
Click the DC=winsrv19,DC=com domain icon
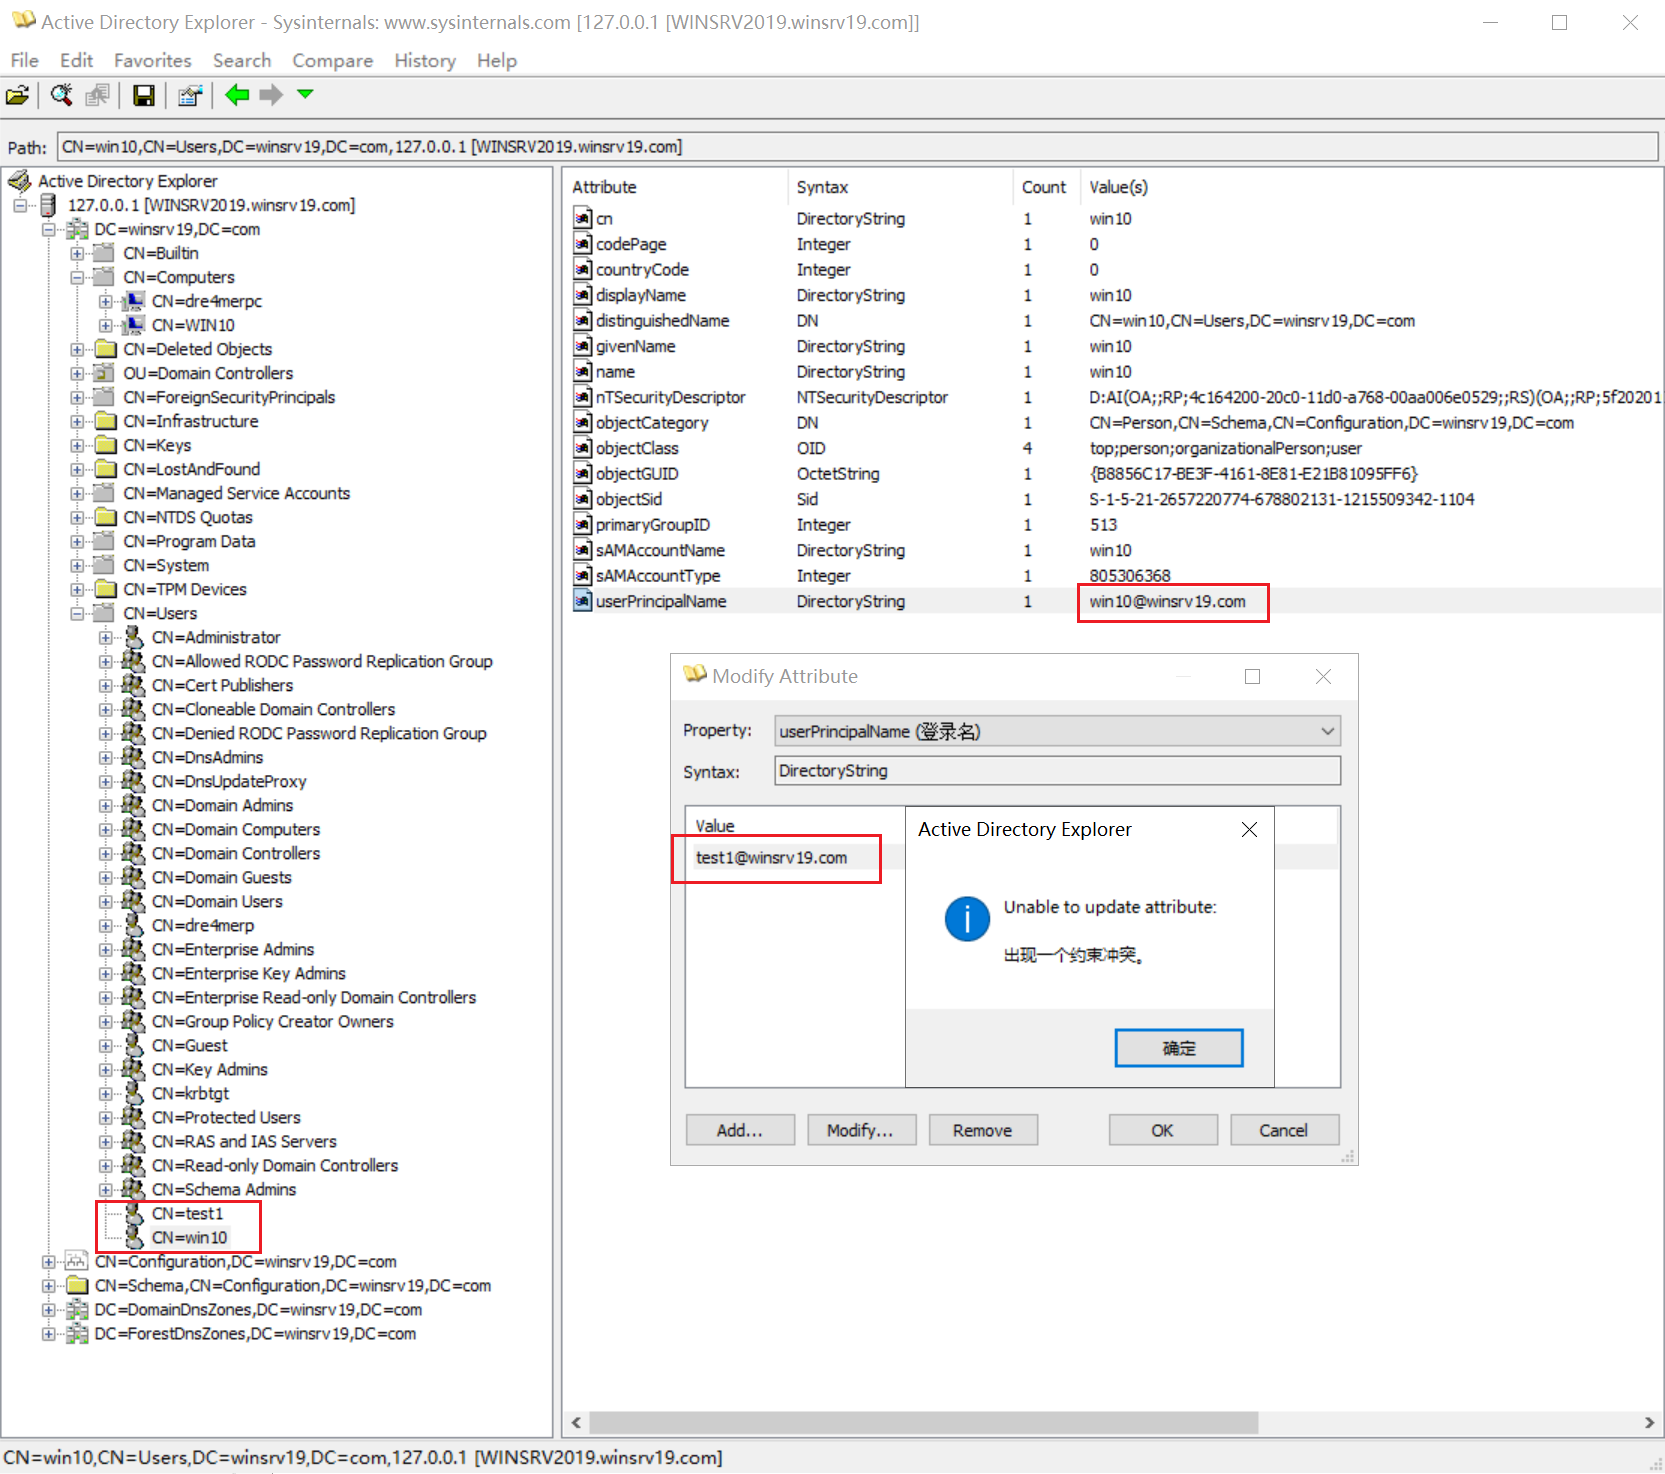(x=77, y=229)
